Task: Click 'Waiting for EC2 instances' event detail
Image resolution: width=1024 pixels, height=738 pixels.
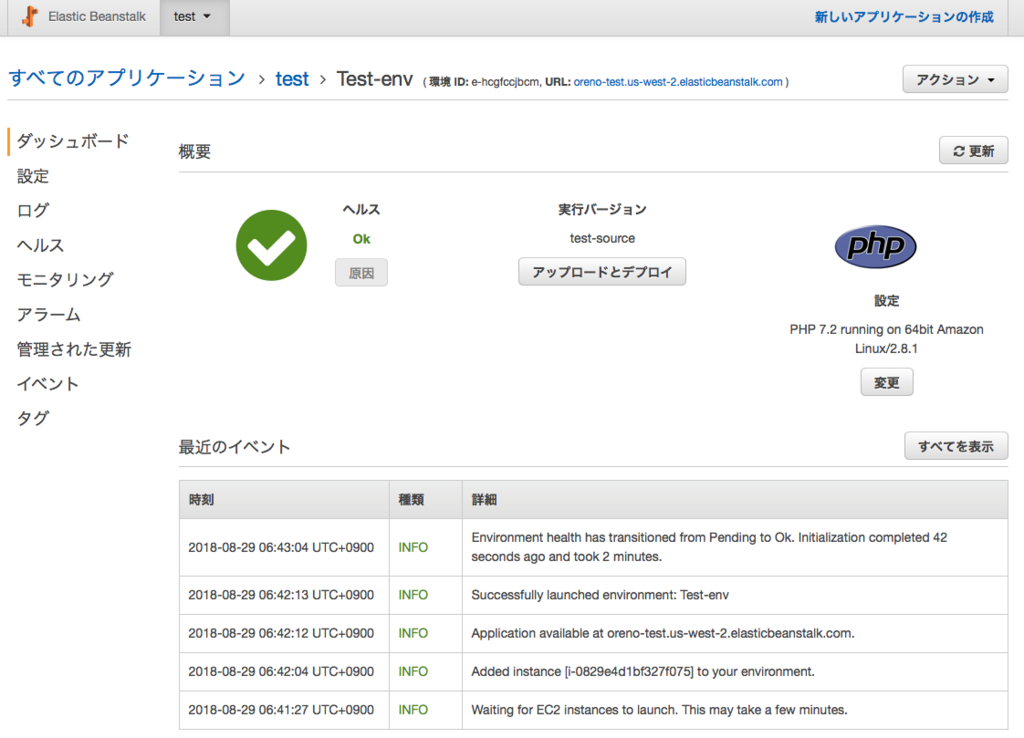Action: [x=659, y=710]
